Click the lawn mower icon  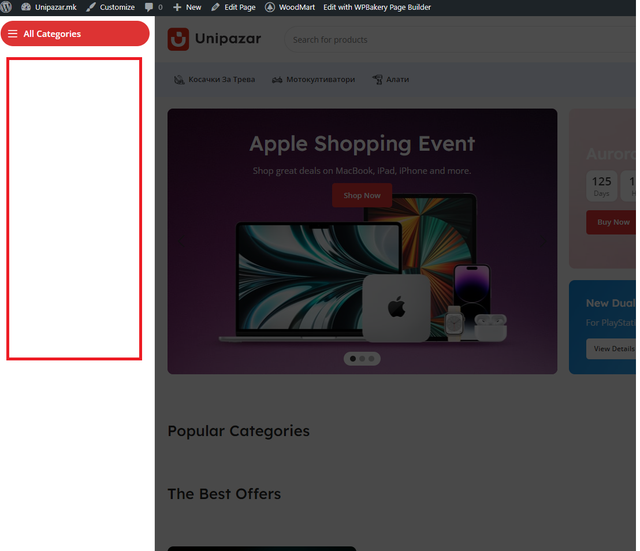(x=179, y=80)
